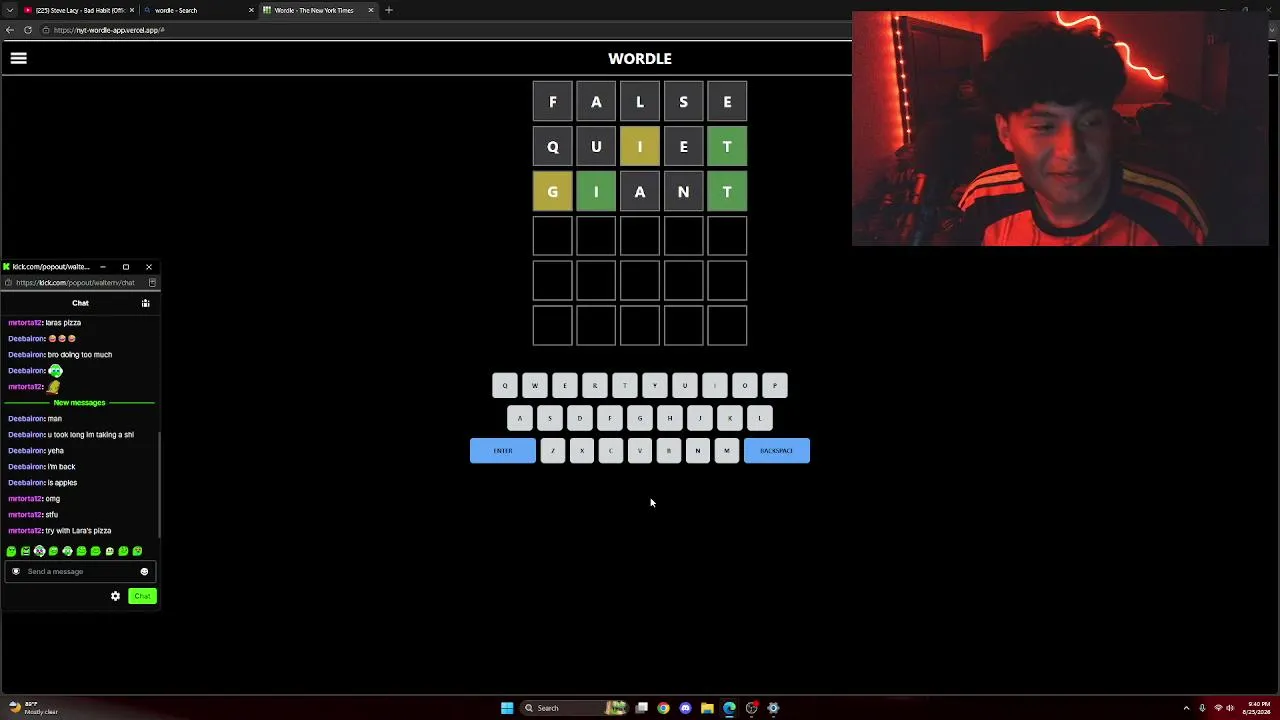This screenshot has width=1280, height=720.
Task: Open the volume control in system tray
Action: (1232, 708)
